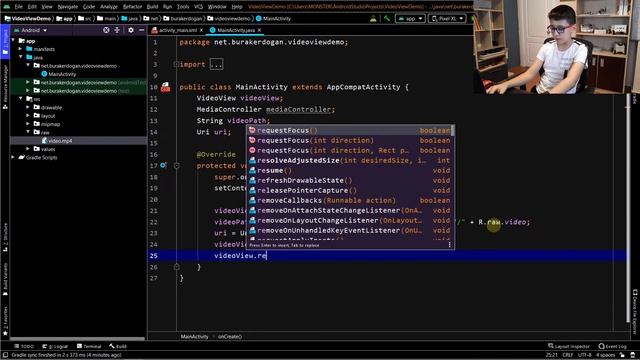Click the green Android robot icon in toolbar
This screenshot has height=360, width=640.
point(373,18)
